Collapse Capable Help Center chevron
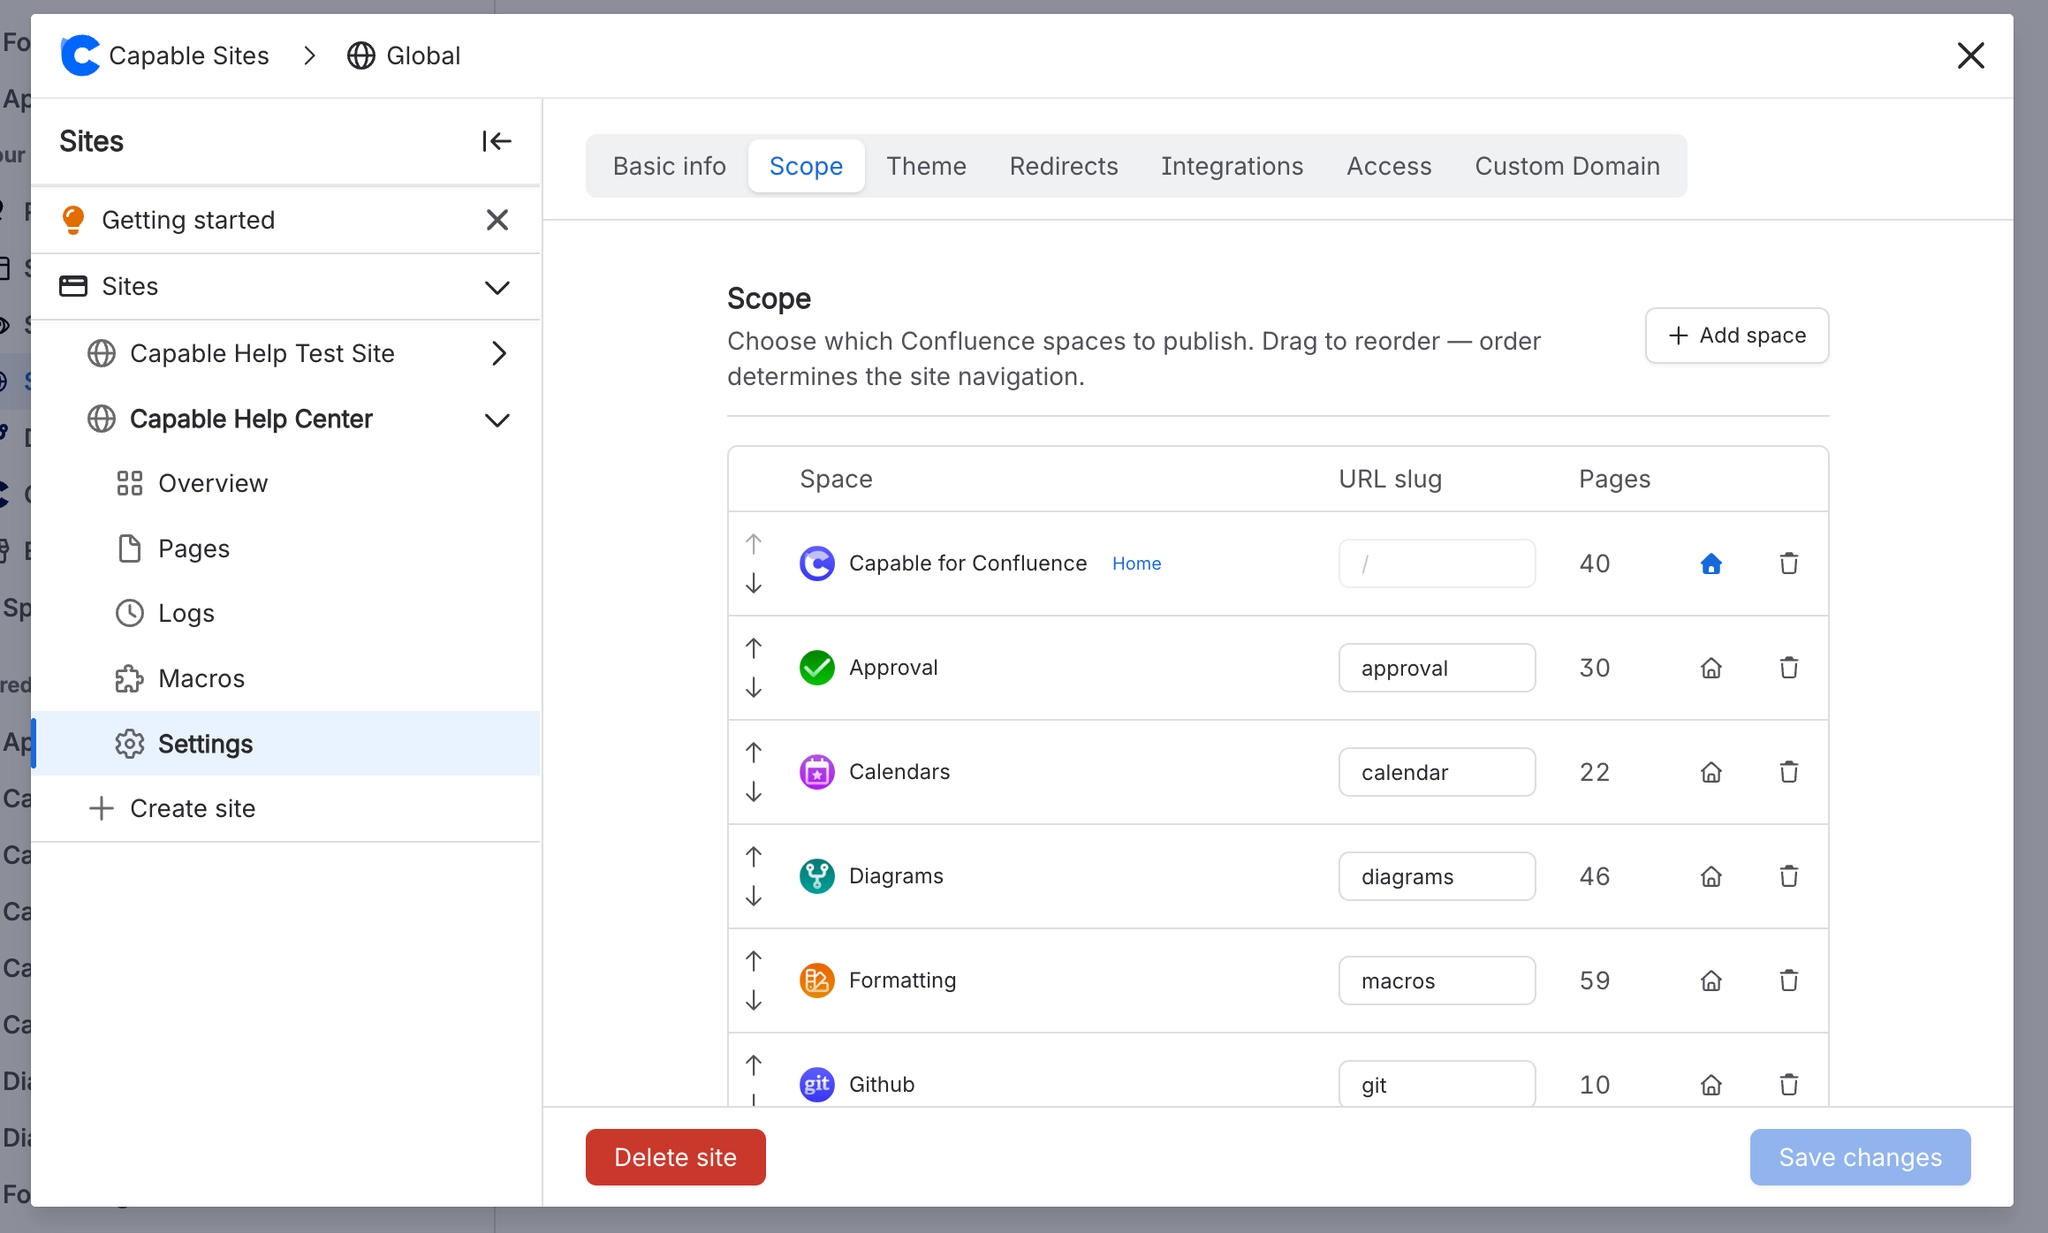Screen dimensions: 2048x1233 pos(497,420)
